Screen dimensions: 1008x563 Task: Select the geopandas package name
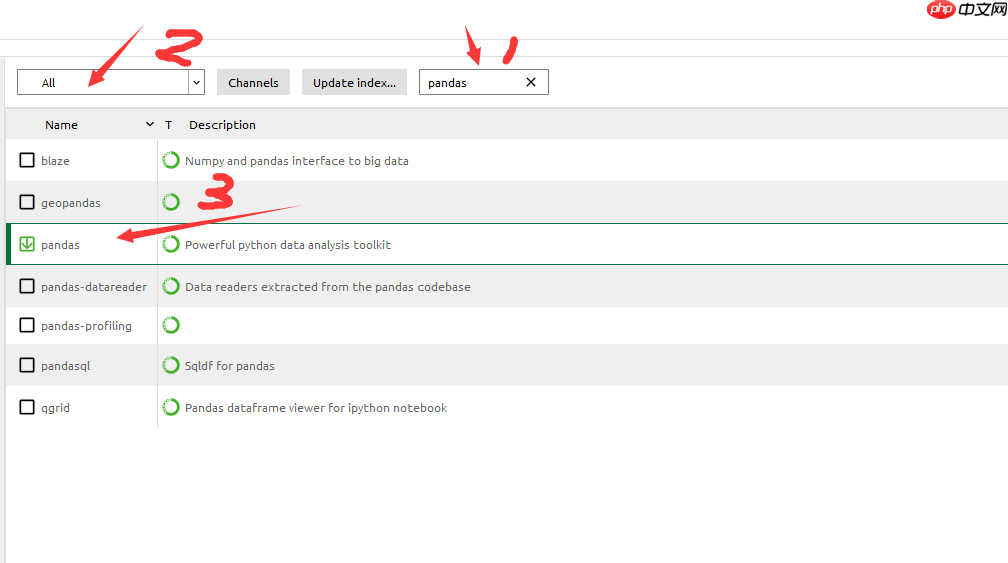pyautogui.click(x=71, y=203)
